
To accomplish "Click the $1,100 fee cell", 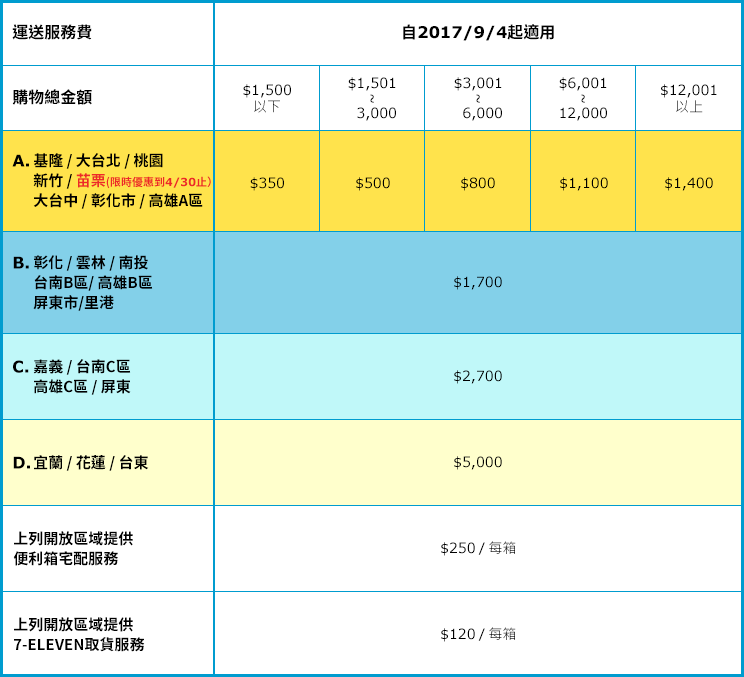I will pyautogui.click(x=583, y=183).
